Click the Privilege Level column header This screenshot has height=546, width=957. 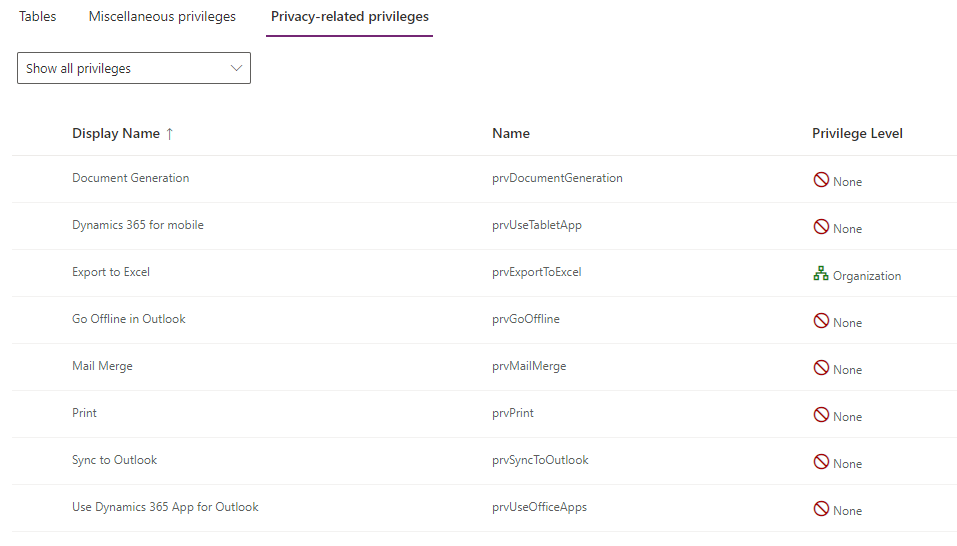(x=857, y=134)
